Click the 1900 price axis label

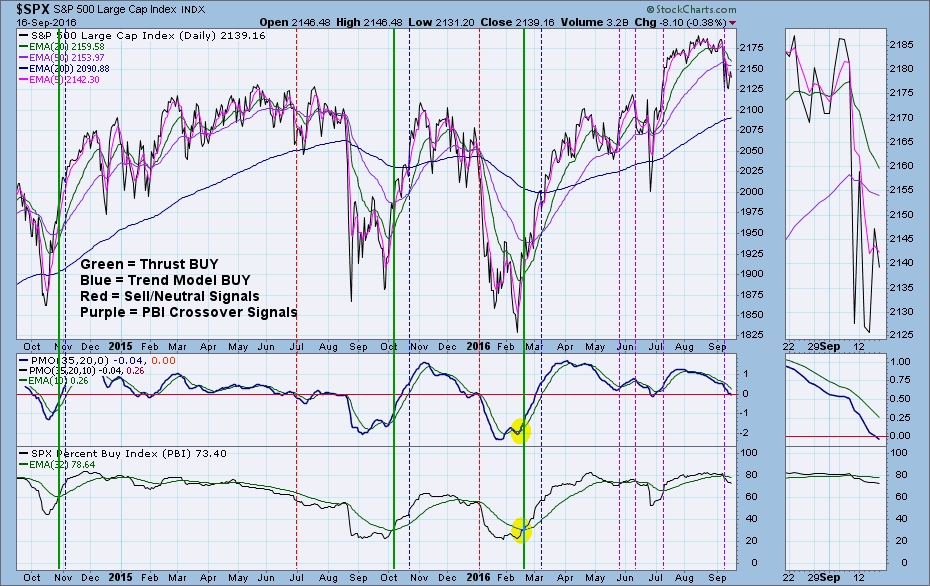751,274
